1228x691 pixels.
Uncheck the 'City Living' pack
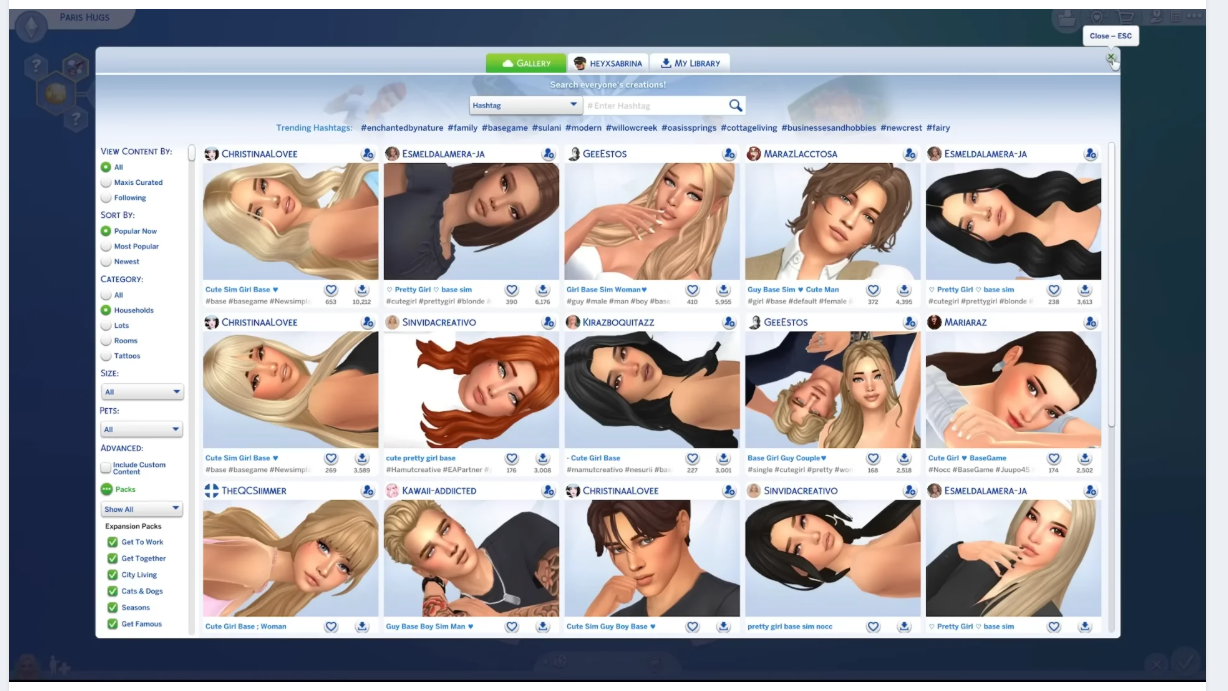113,575
